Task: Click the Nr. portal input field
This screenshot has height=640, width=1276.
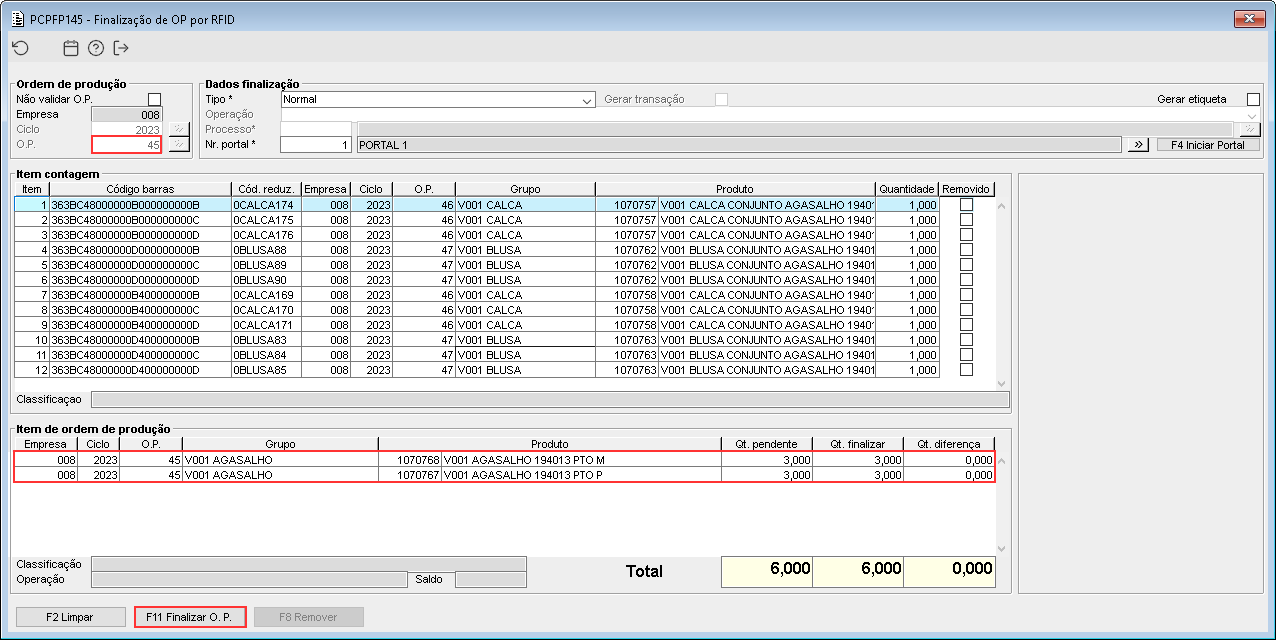Action: (x=316, y=144)
